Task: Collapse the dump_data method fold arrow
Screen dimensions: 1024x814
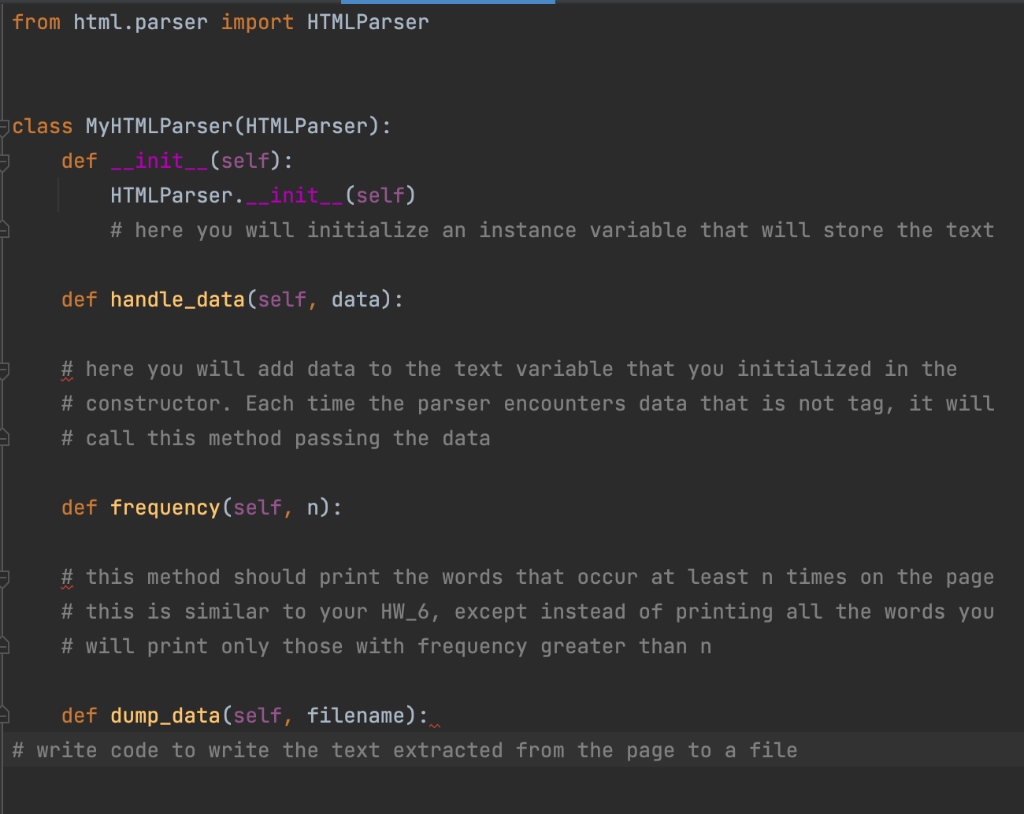Action: click(5, 715)
